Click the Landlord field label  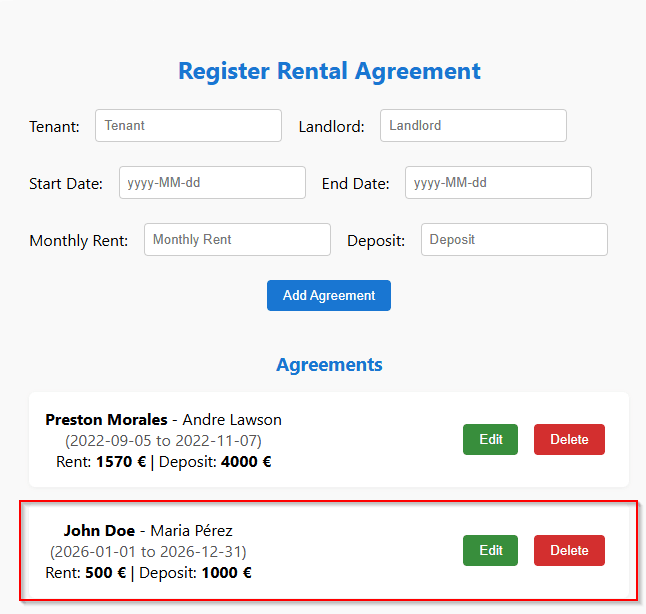click(x=331, y=127)
